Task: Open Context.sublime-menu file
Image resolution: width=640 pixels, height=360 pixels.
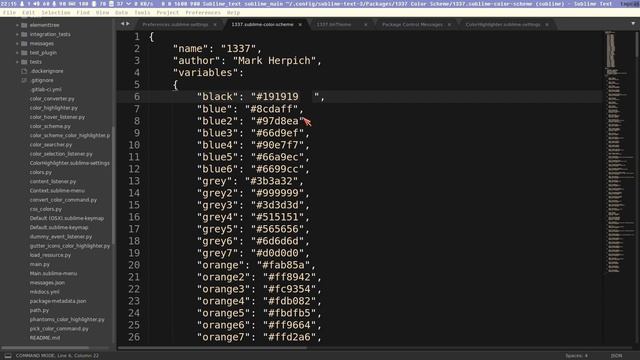Action: click(57, 191)
